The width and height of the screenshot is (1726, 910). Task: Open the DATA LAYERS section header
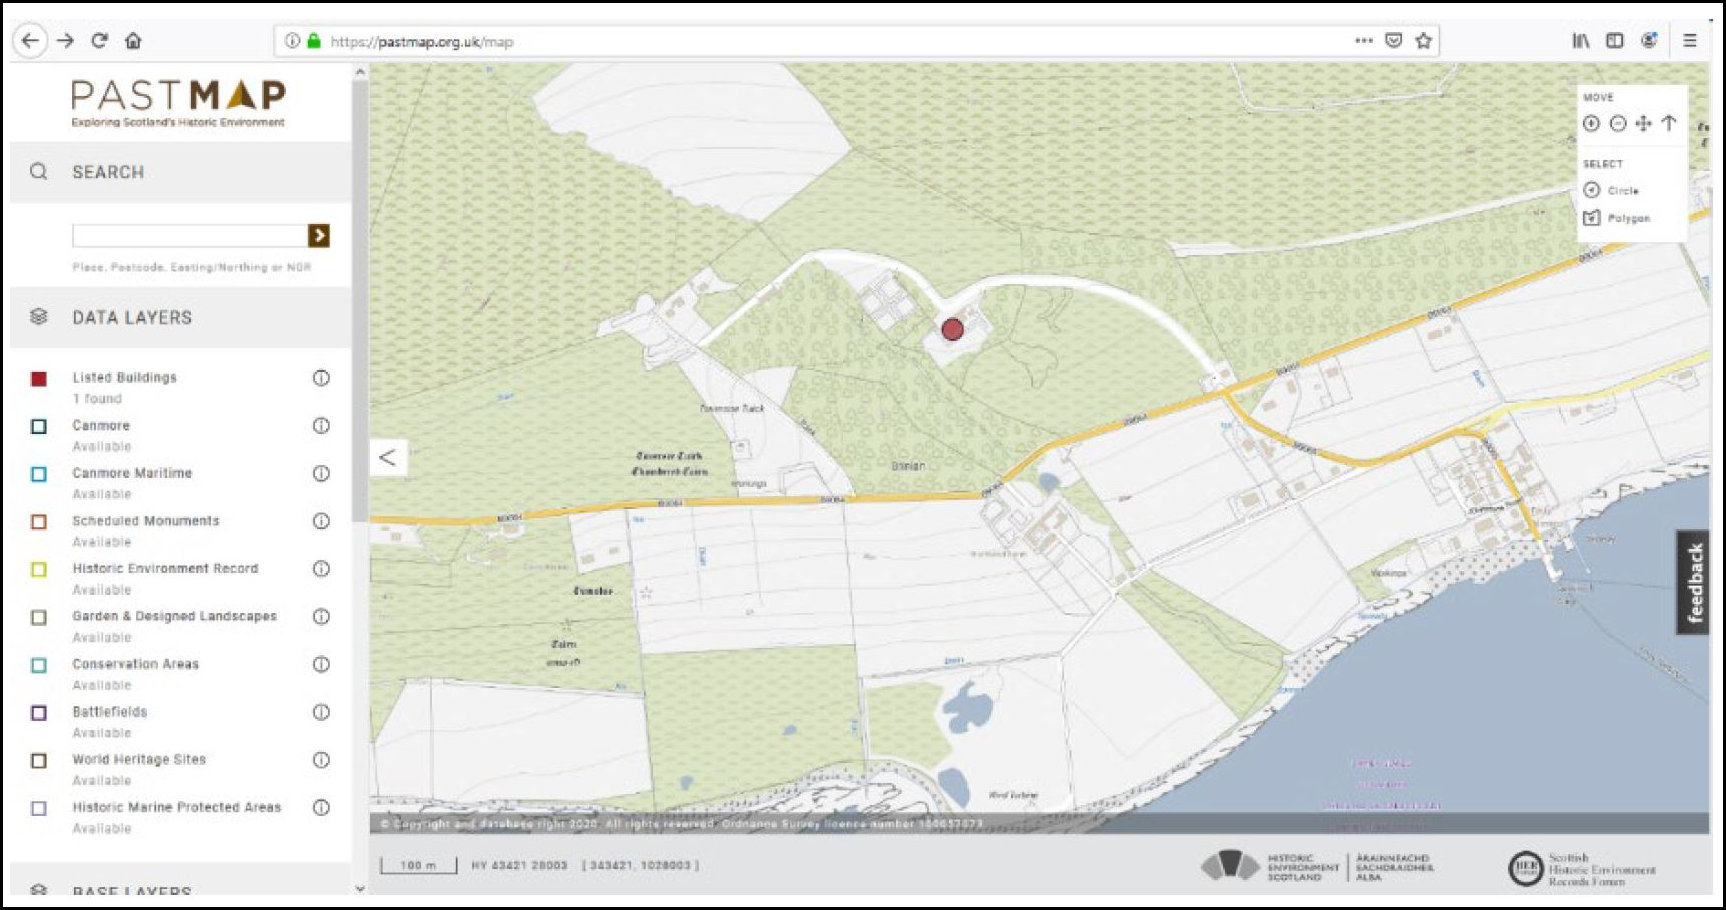(131, 317)
